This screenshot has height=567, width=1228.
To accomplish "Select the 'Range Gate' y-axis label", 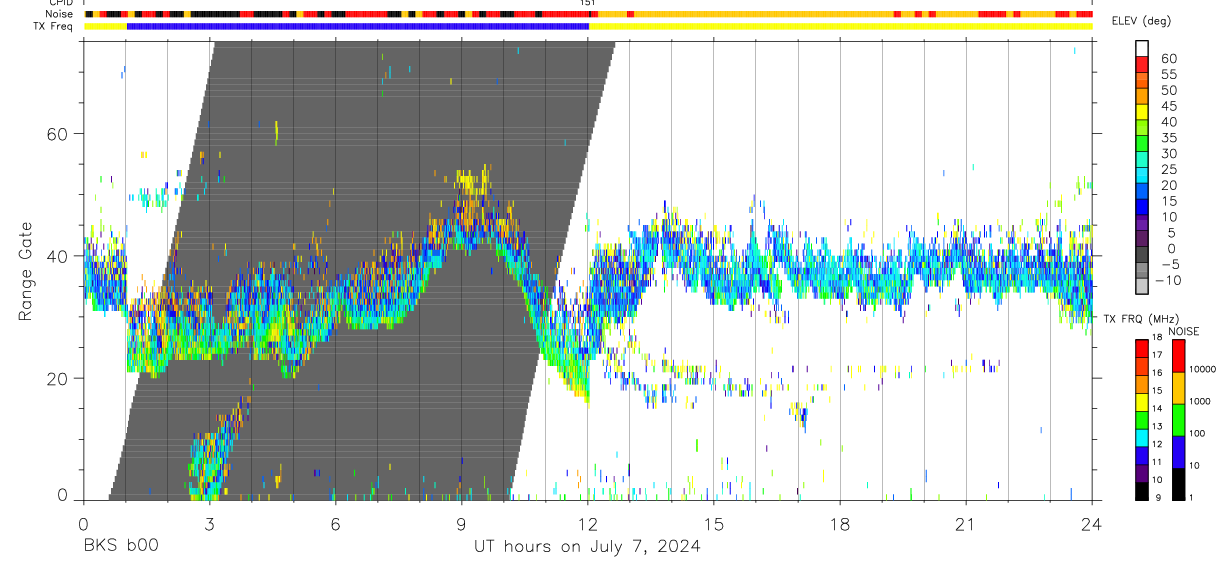I will (x=27, y=271).
